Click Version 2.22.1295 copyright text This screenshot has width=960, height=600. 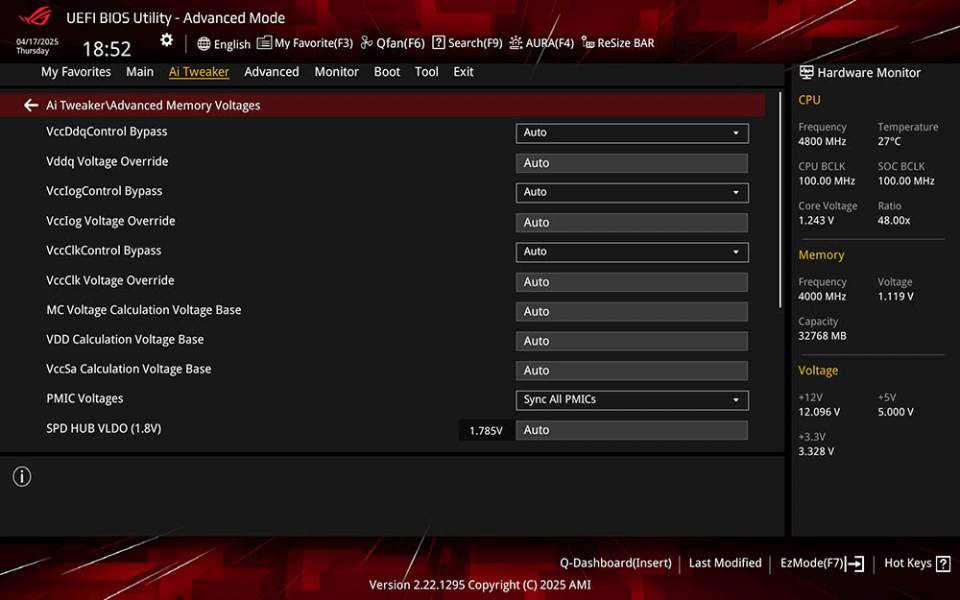(x=480, y=585)
